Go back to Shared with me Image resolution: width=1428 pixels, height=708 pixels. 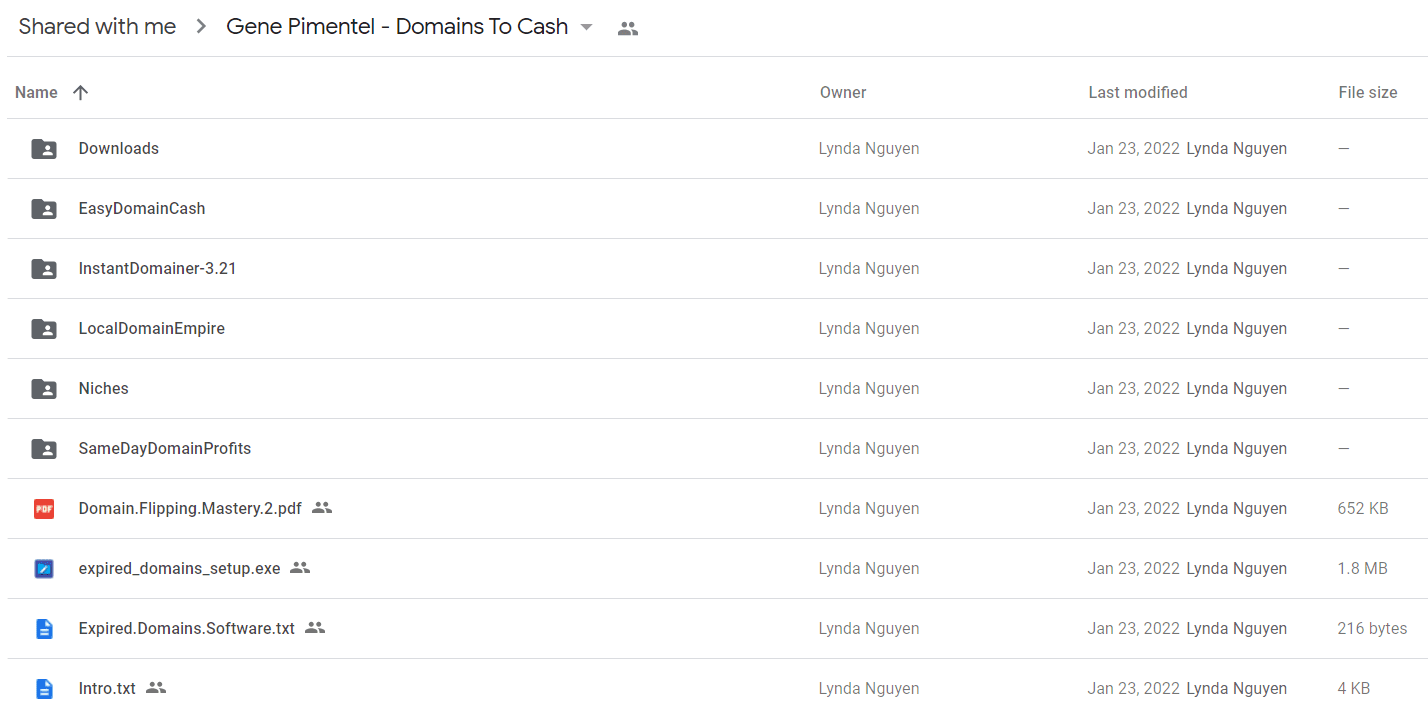pyautogui.click(x=97, y=27)
